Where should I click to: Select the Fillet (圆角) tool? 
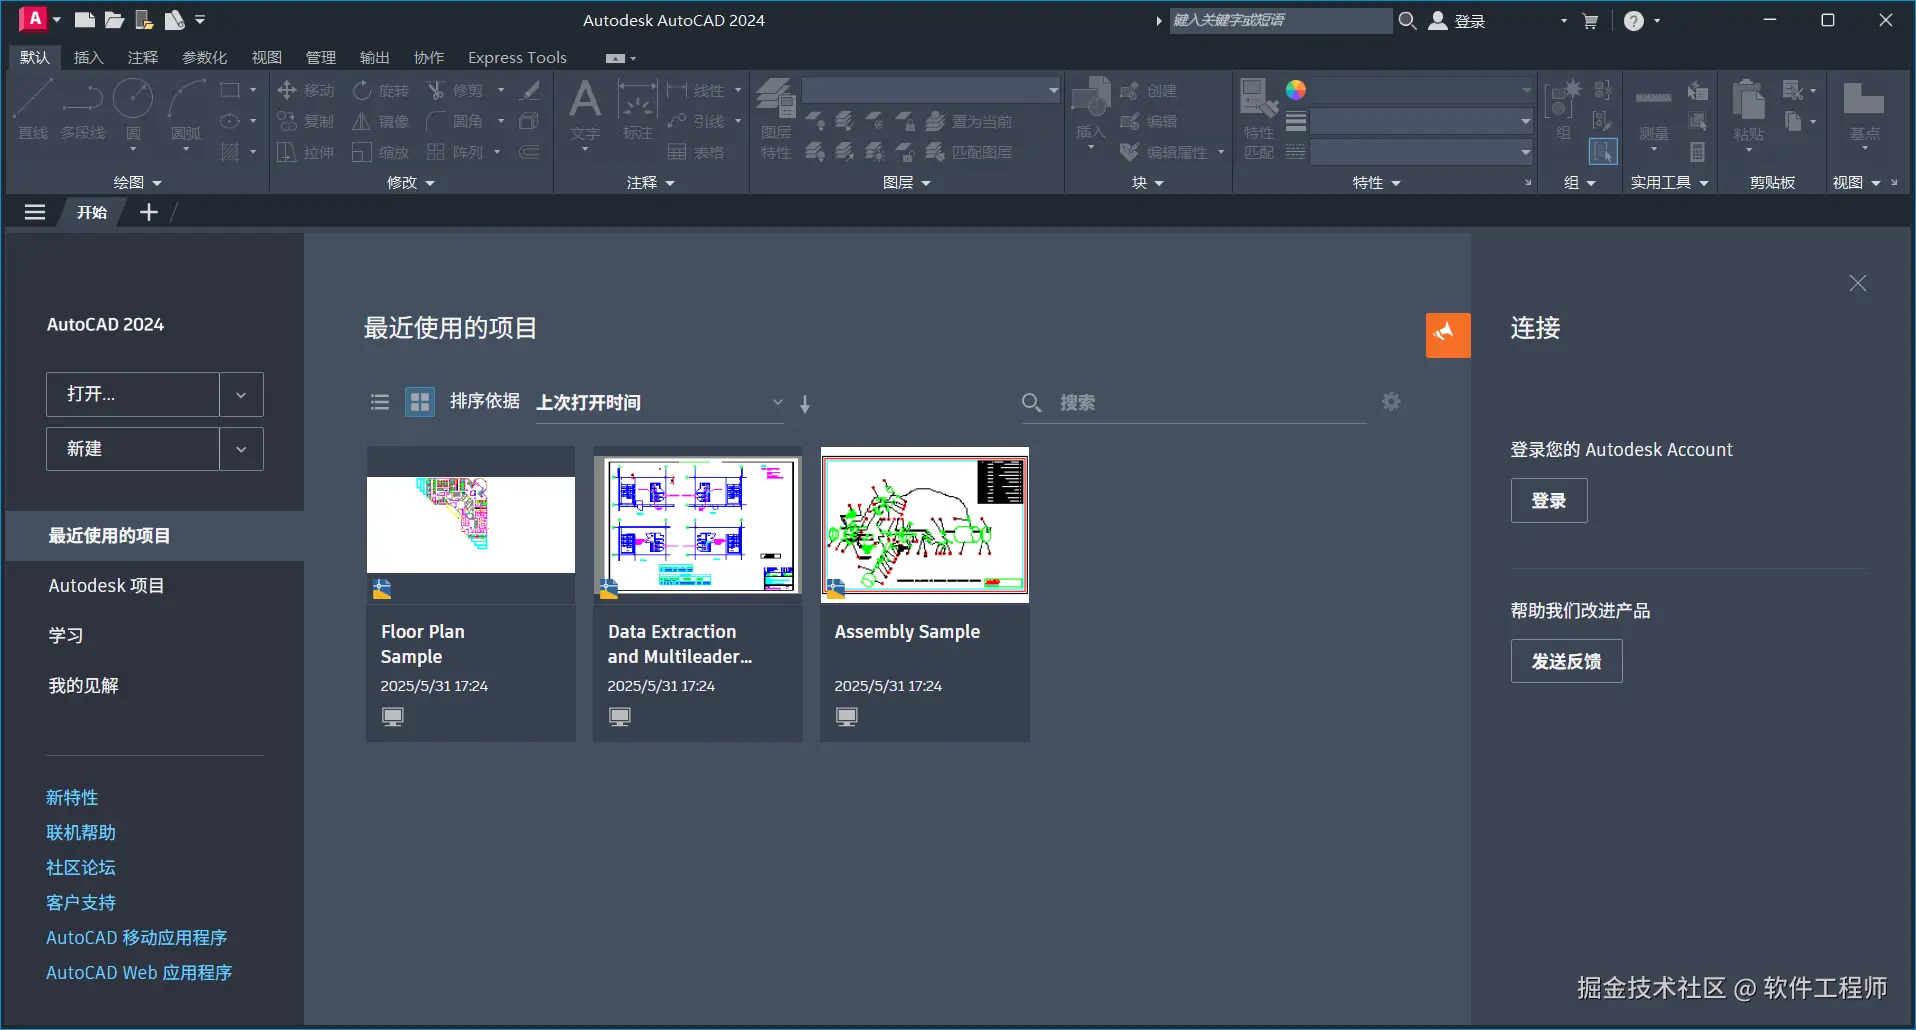pos(456,122)
